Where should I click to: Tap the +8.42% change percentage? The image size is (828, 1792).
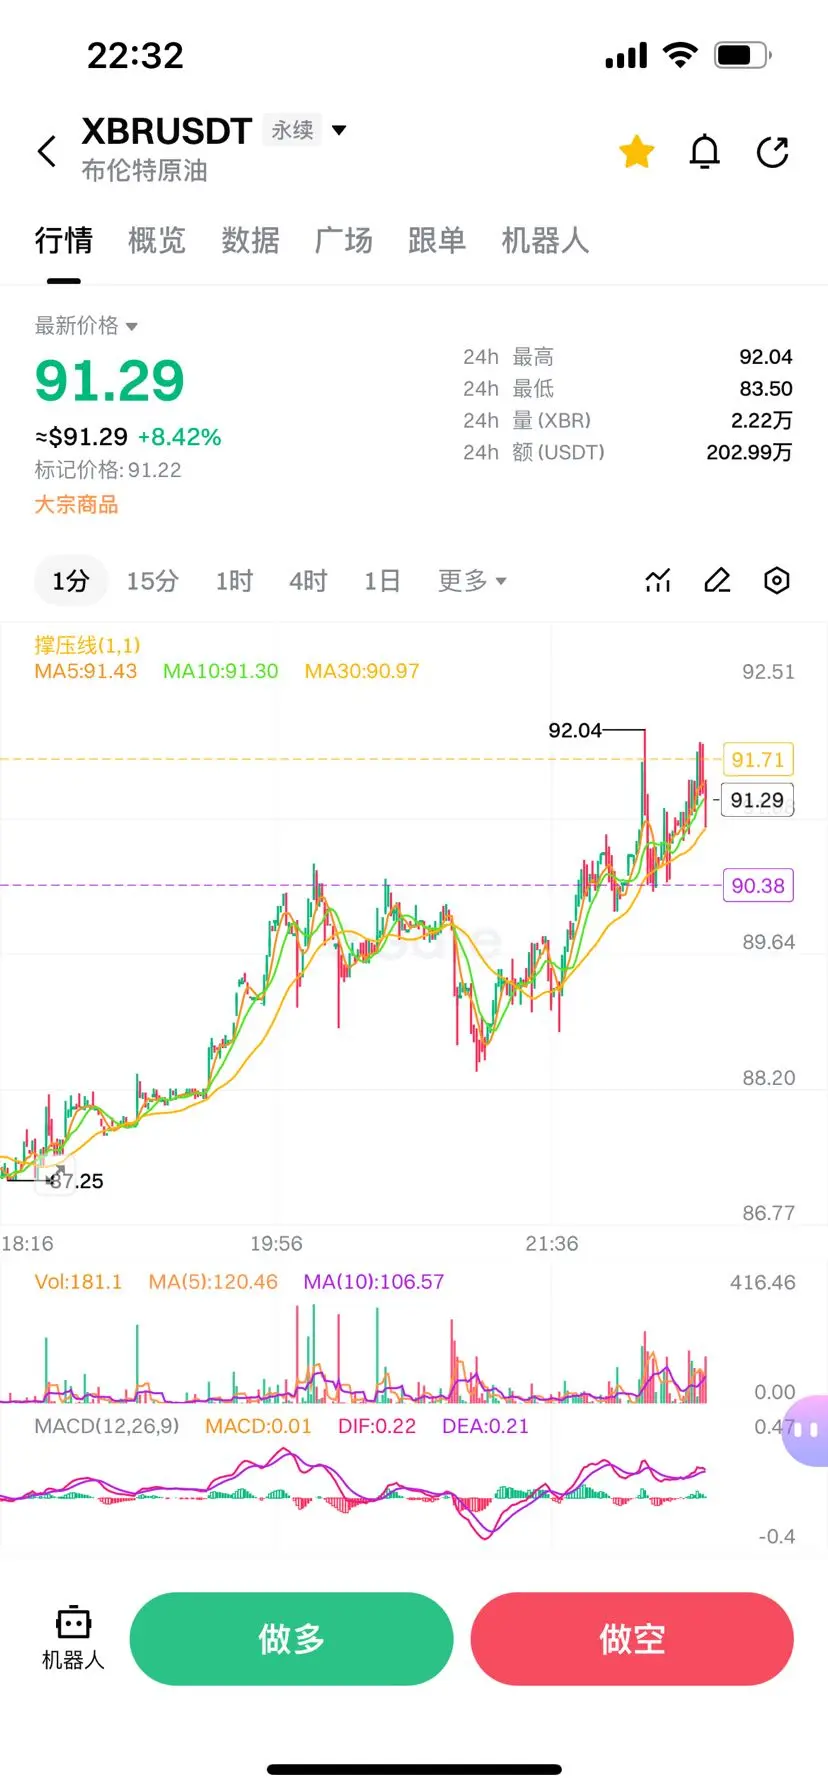click(x=180, y=437)
